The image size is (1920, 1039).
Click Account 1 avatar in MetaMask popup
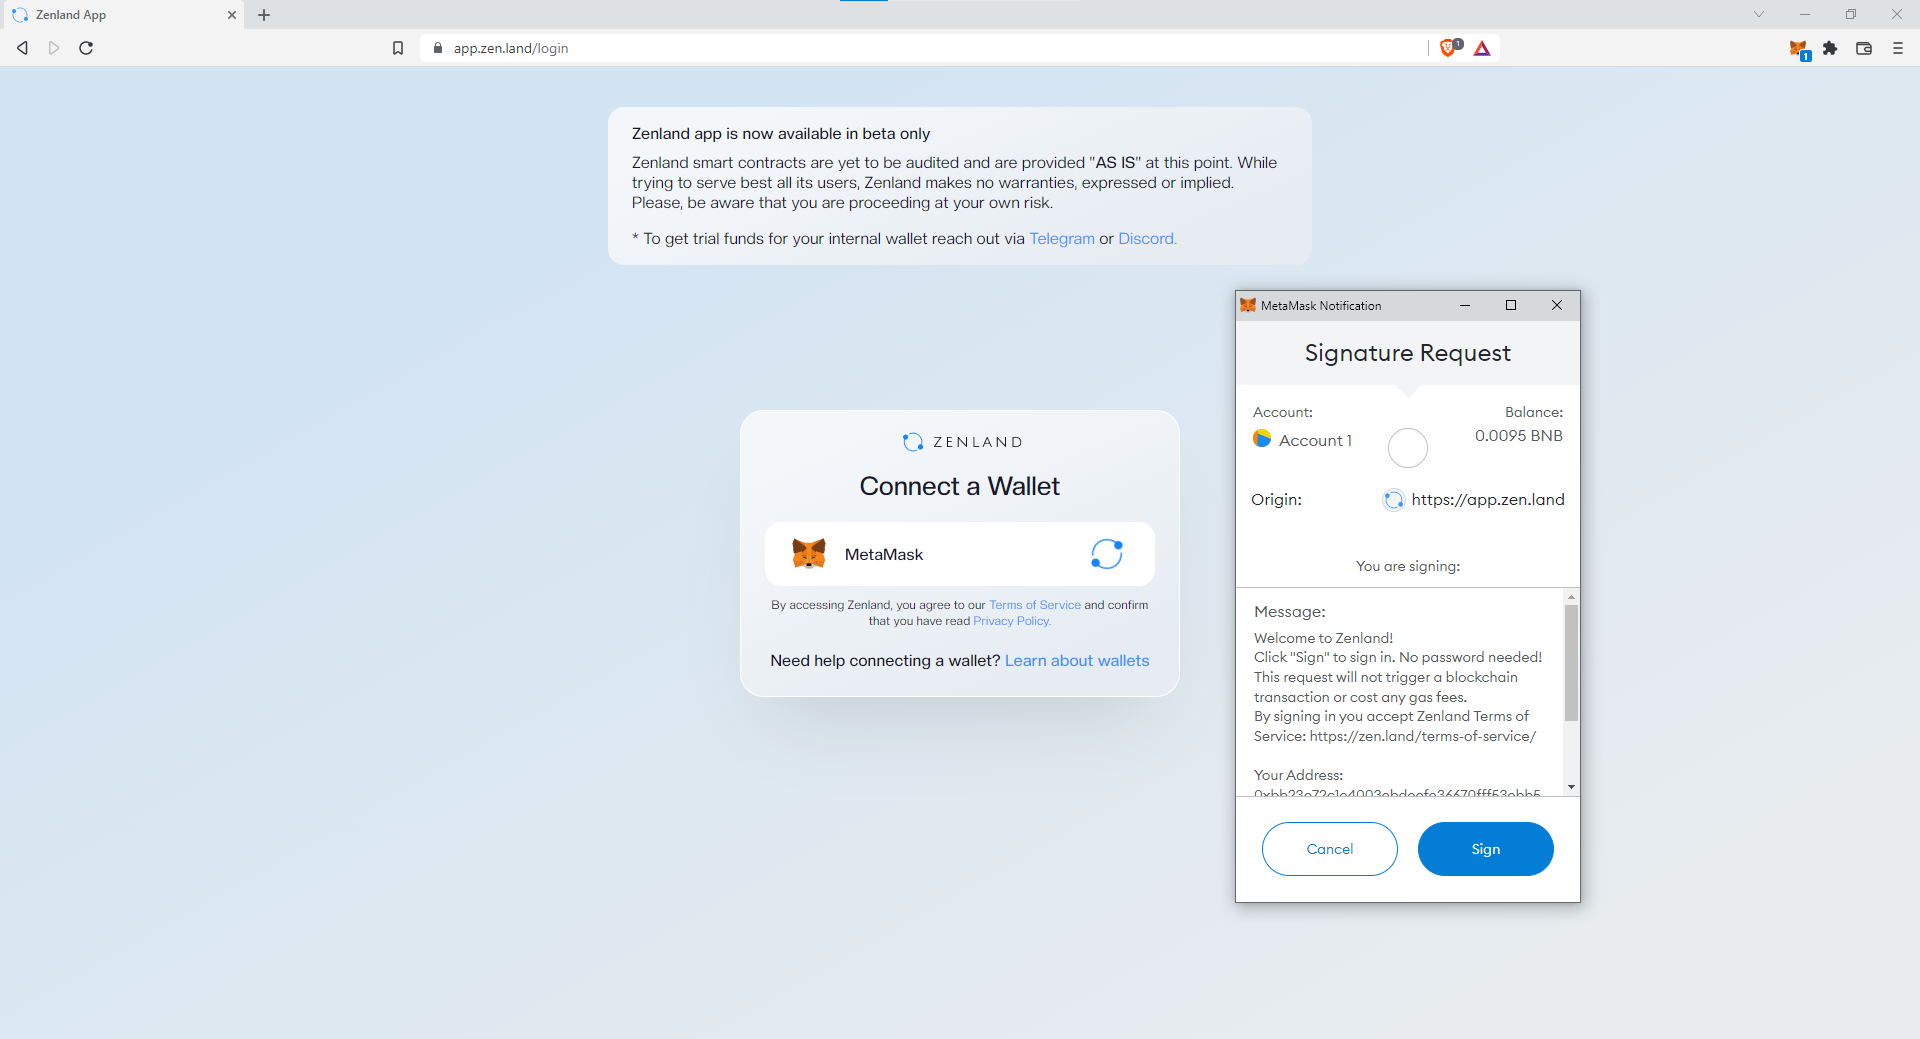pyautogui.click(x=1262, y=439)
